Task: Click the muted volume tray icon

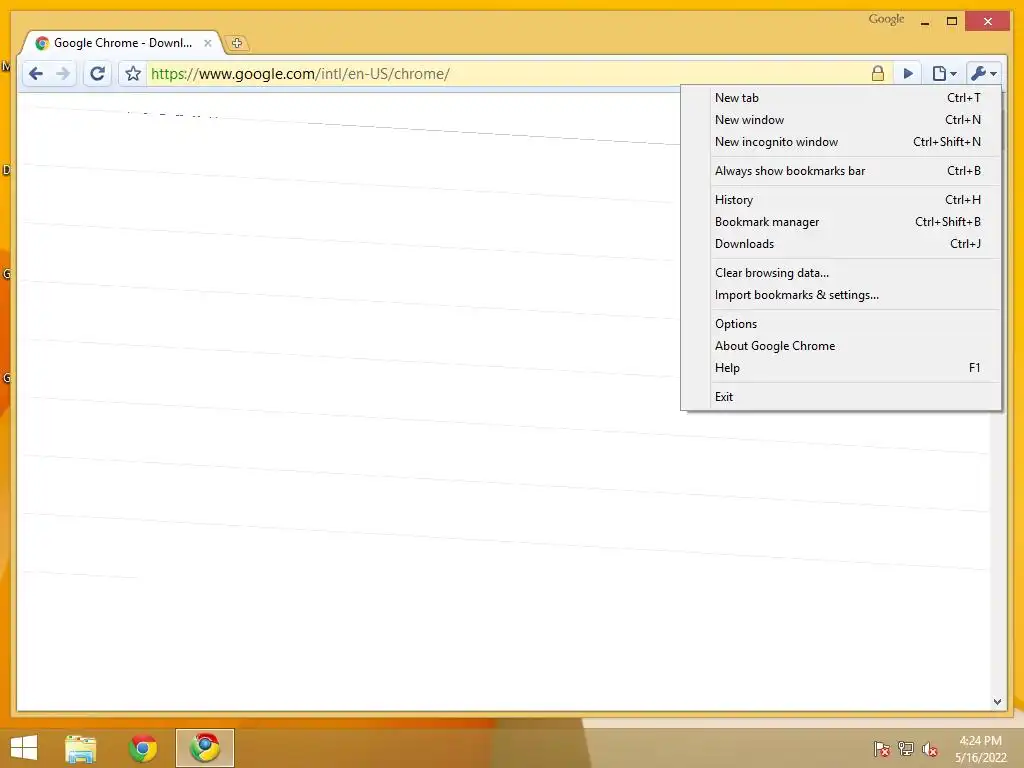Action: click(930, 749)
